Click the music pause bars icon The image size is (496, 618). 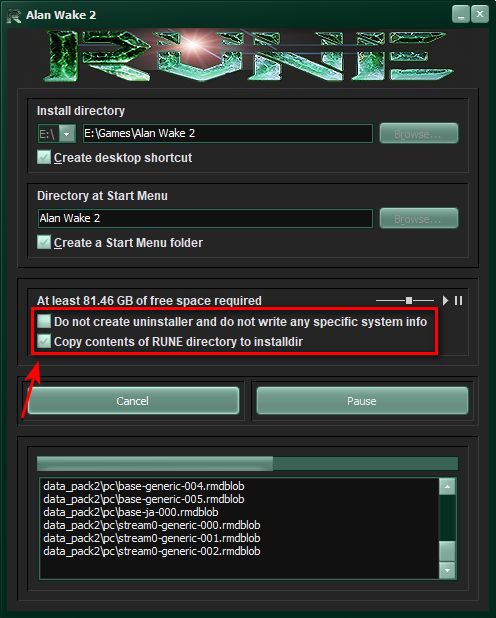click(x=458, y=301)
